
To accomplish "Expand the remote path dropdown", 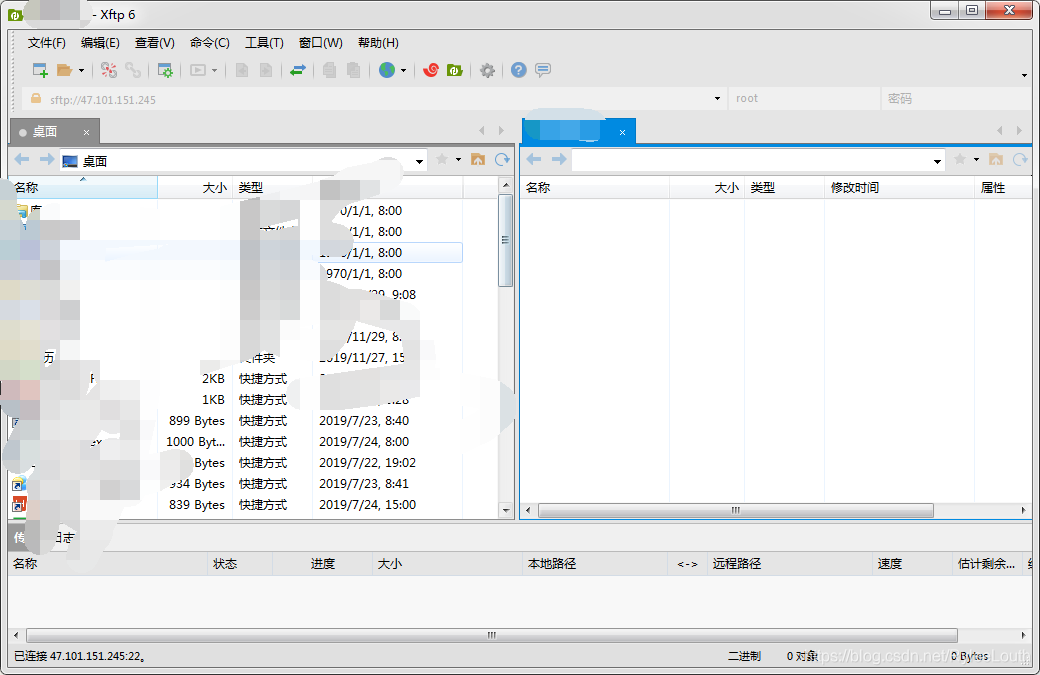I will [x=937, y=162].
